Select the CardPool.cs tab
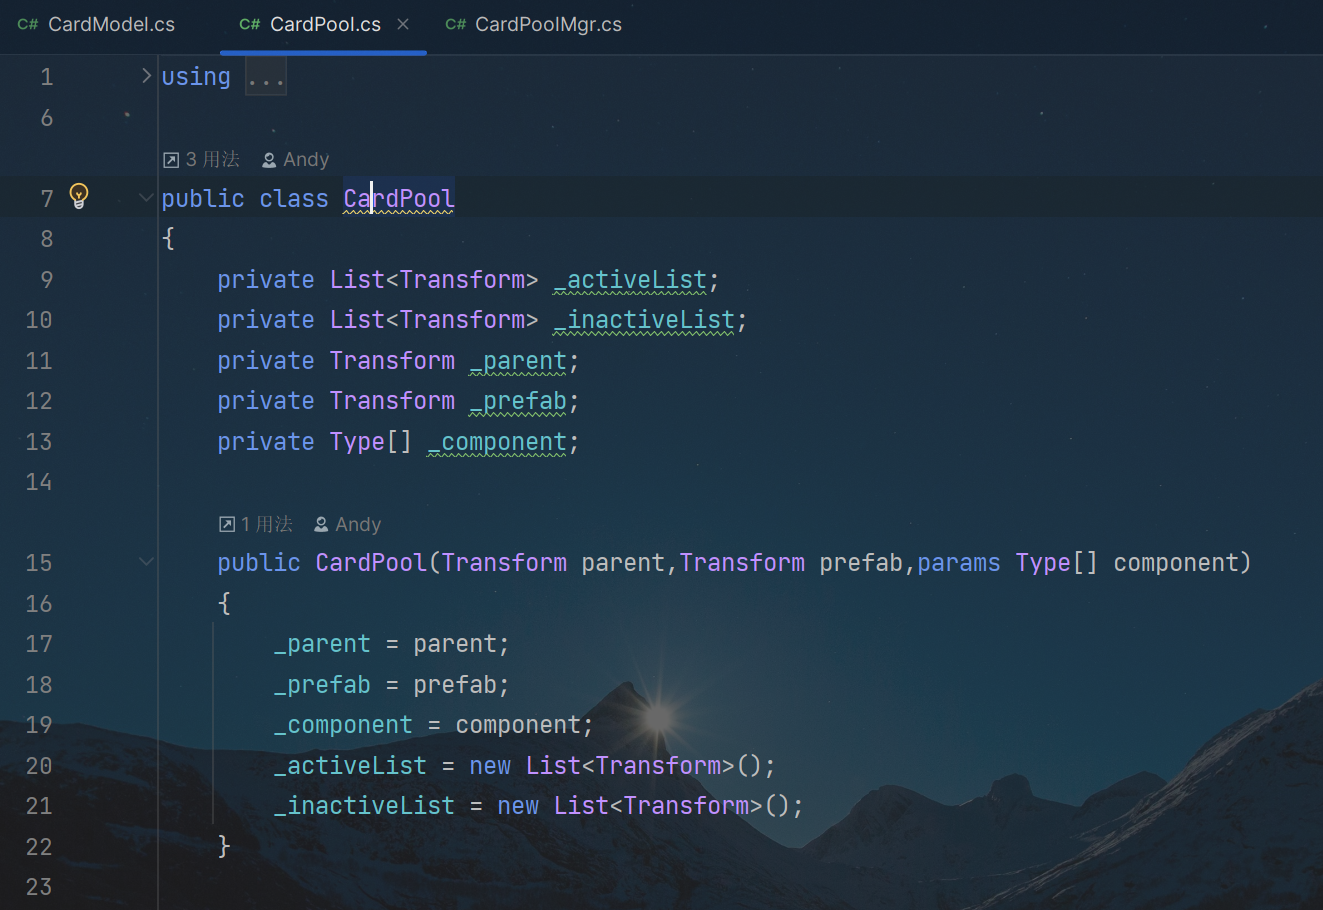This screenshot has width=1323, height=910. pyautogui.click(x=325, y=25)
